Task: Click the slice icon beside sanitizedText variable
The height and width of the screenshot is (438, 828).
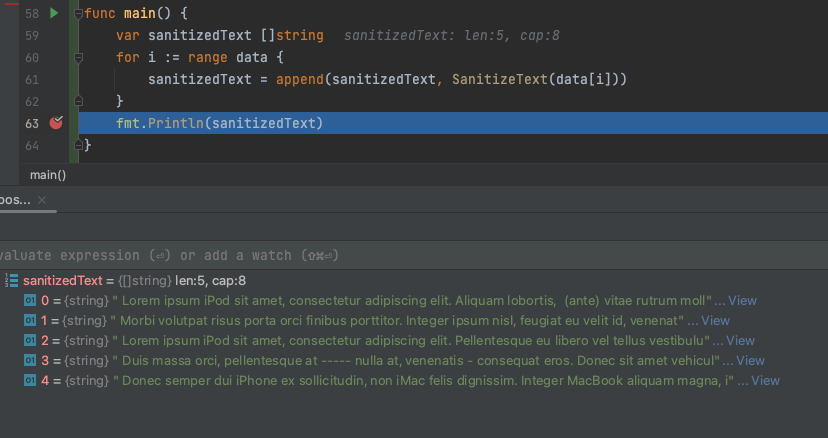Action: click(12, 281)
